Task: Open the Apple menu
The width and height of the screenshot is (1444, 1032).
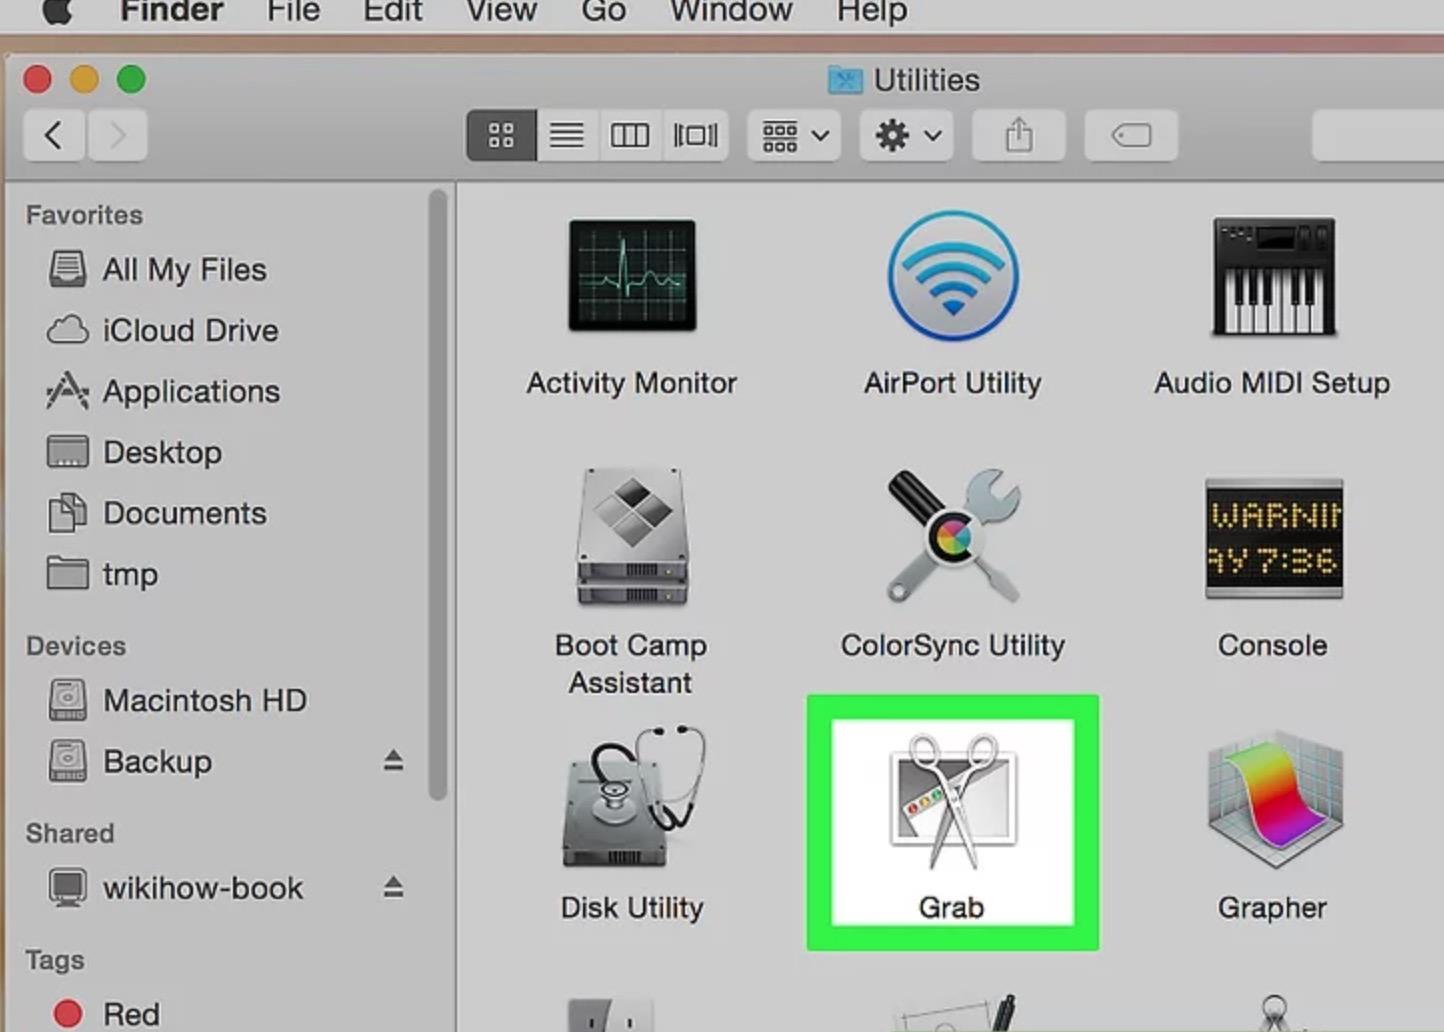Action: click(57, 11)
